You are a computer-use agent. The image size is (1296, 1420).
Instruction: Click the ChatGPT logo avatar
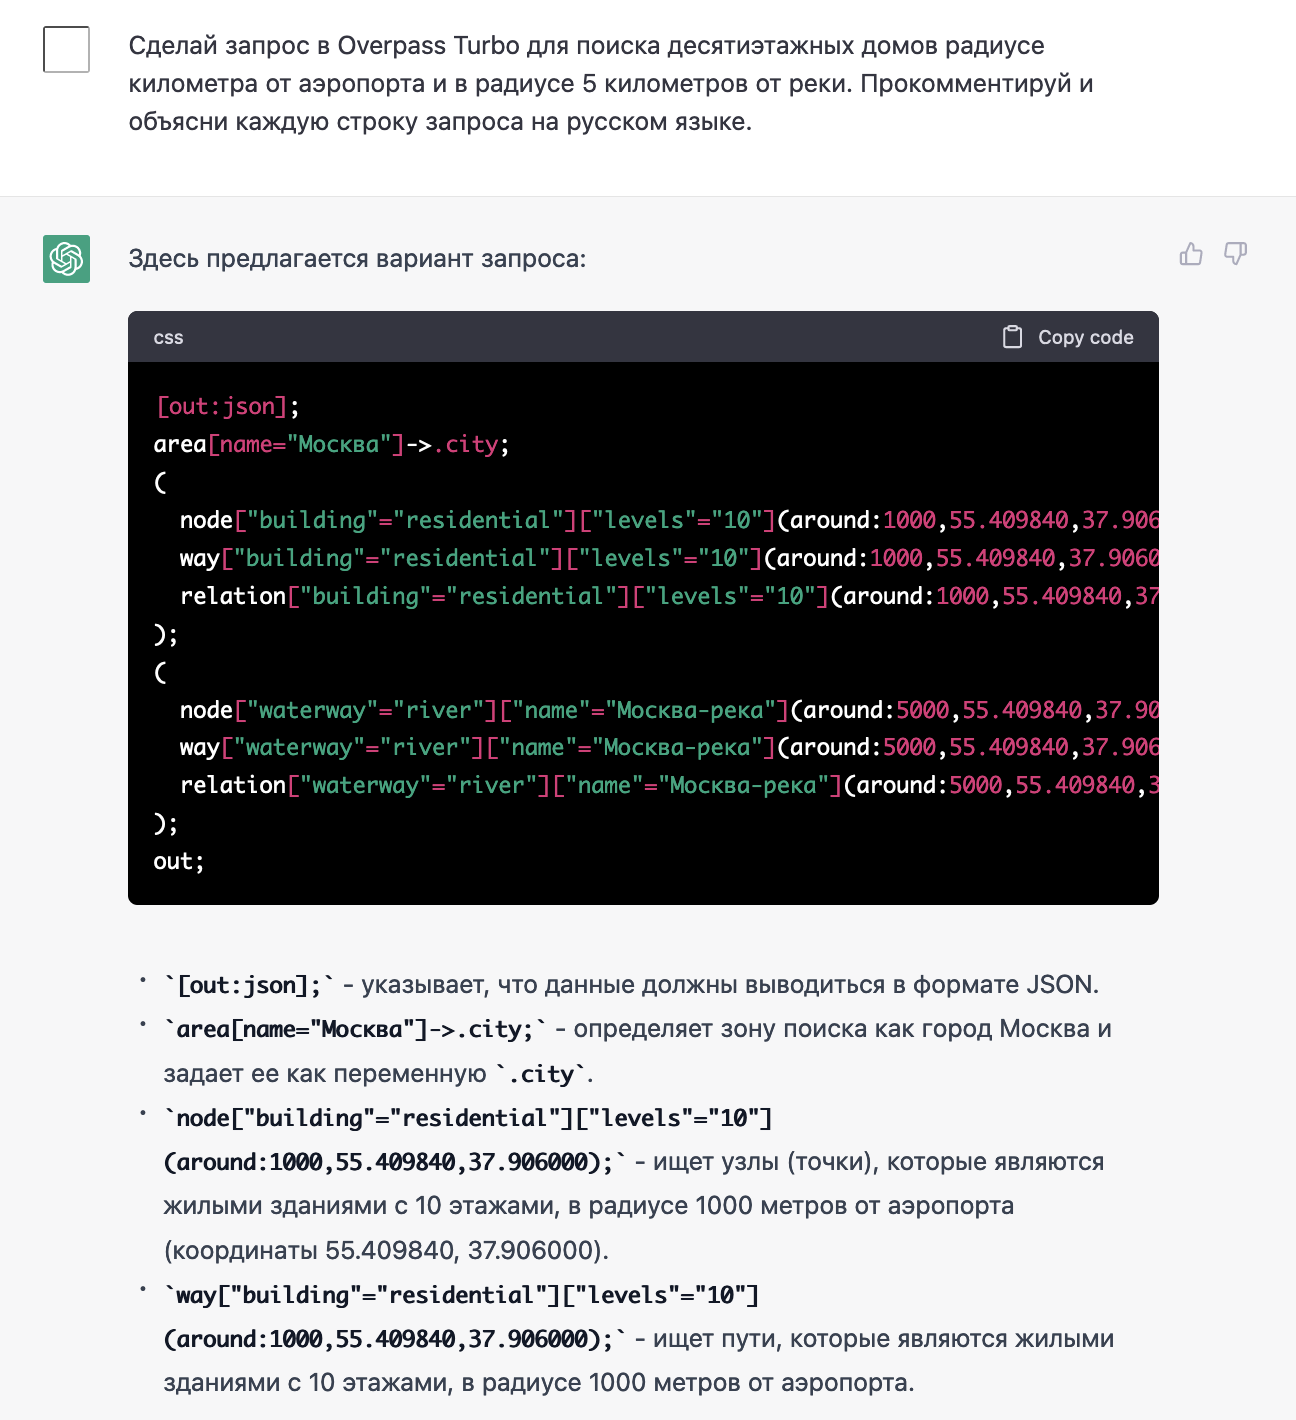click(66, 259)
